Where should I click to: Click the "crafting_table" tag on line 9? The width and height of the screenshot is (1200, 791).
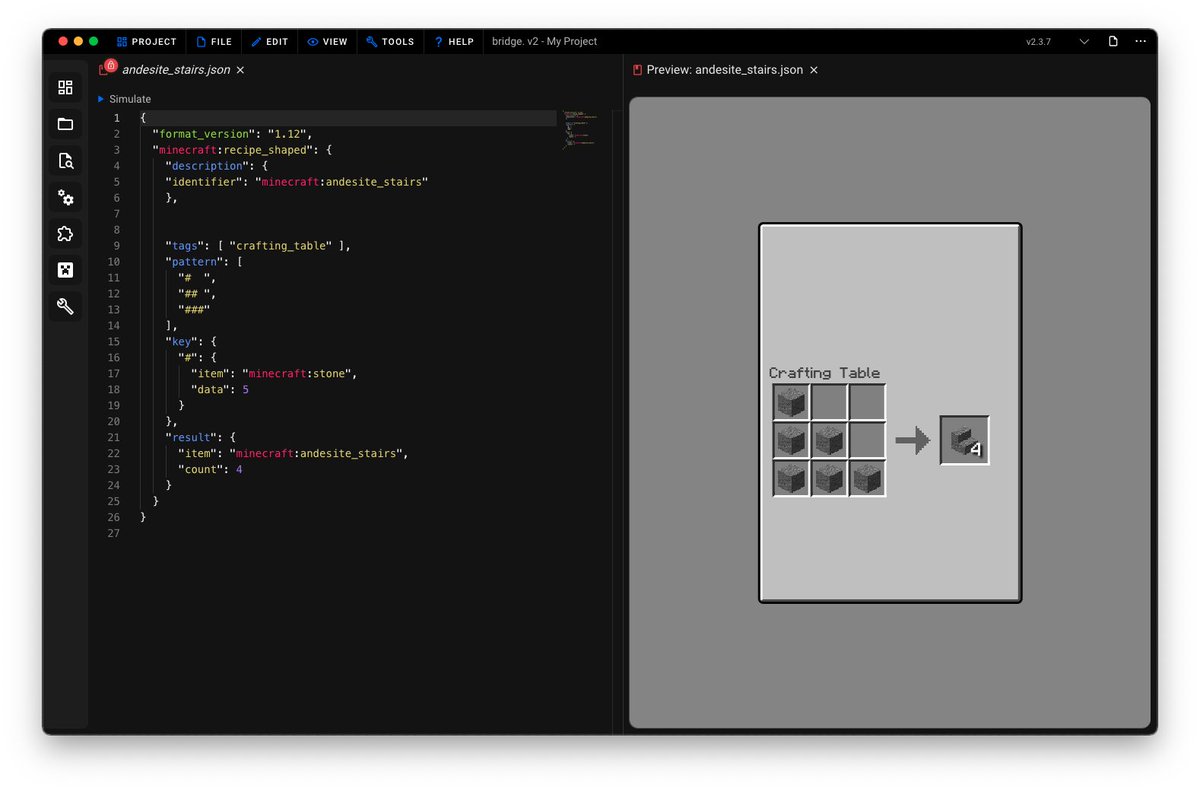point(283,246)
